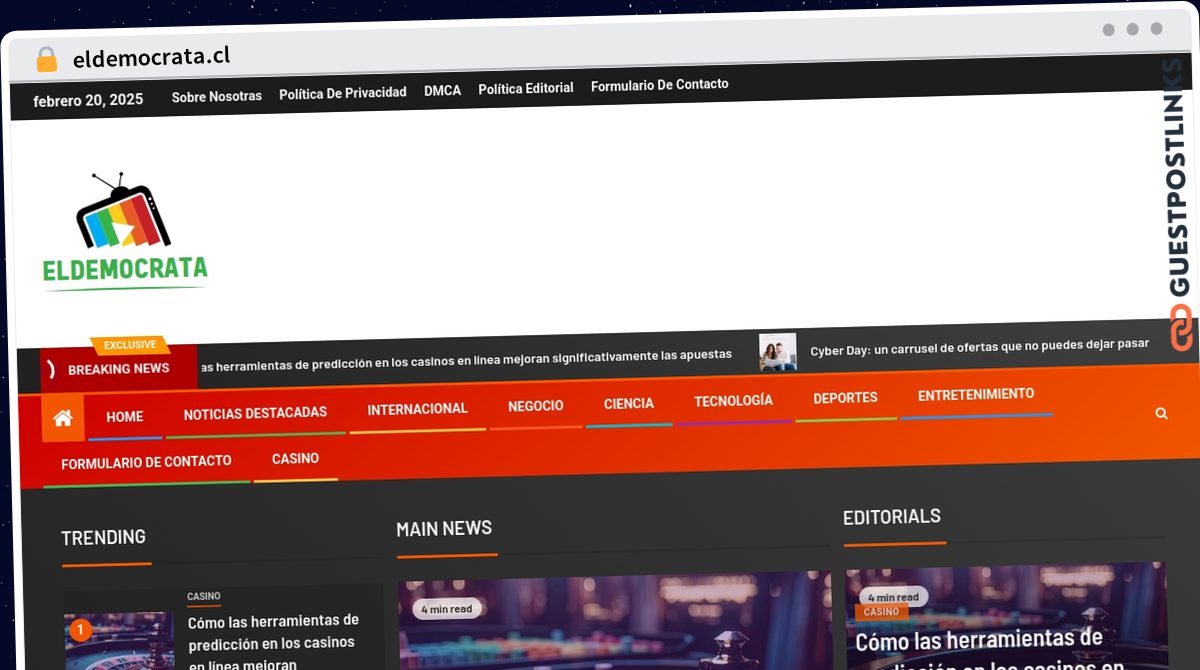Click the eldemocrata.cl address text

point(151,57)
